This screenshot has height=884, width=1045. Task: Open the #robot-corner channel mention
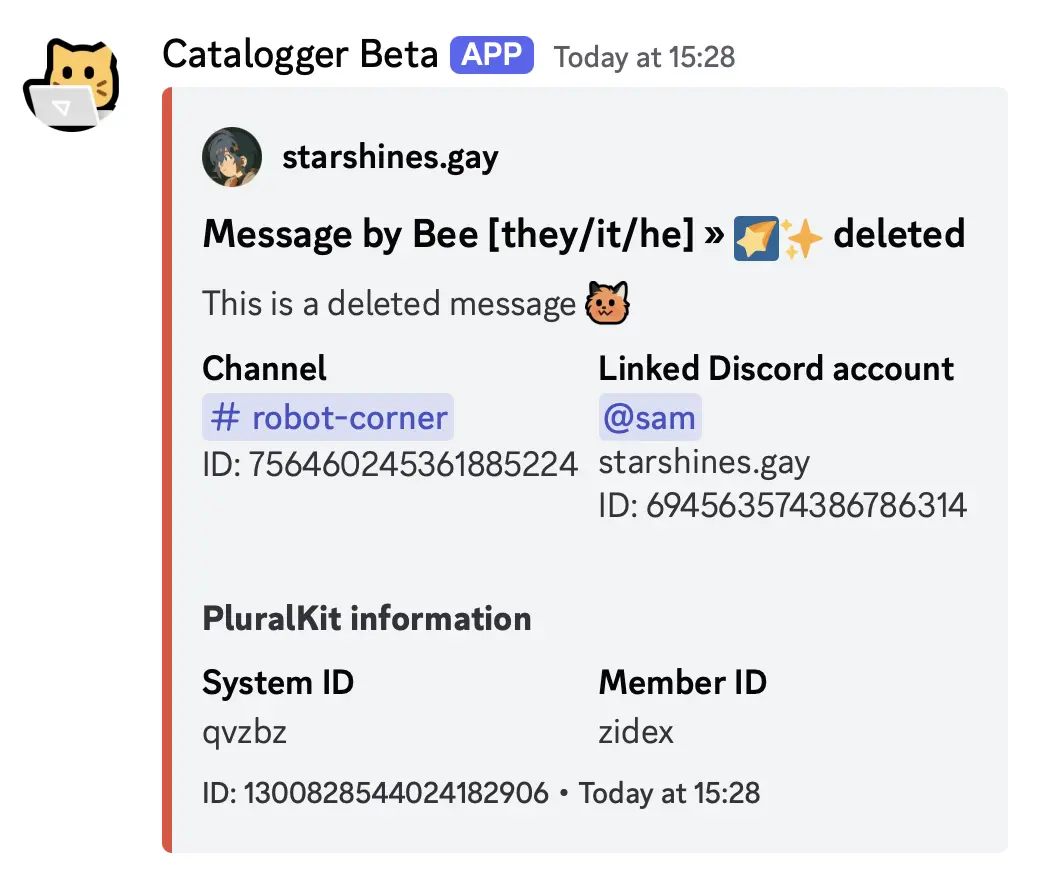329,417
